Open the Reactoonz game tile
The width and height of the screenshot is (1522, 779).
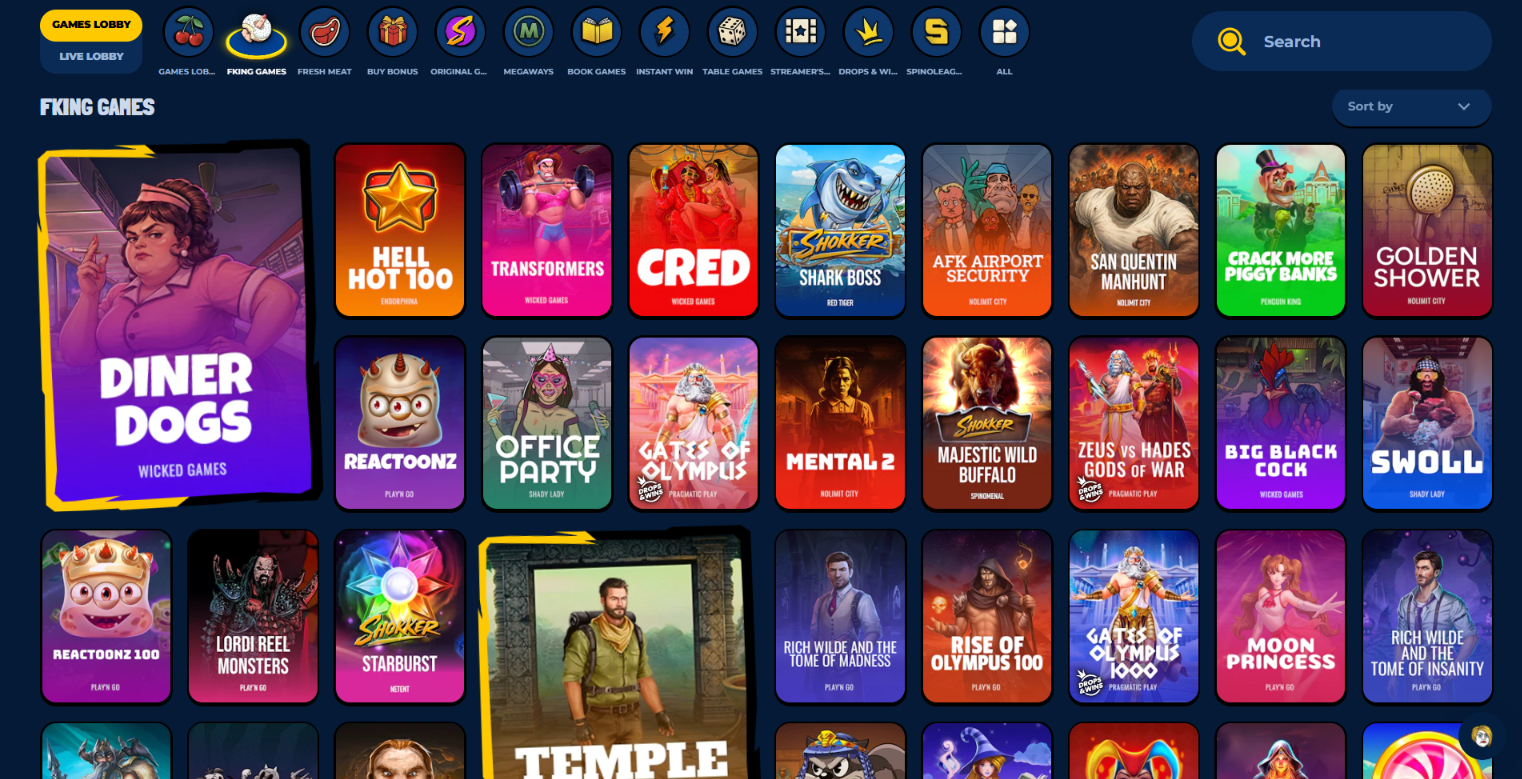400,423
